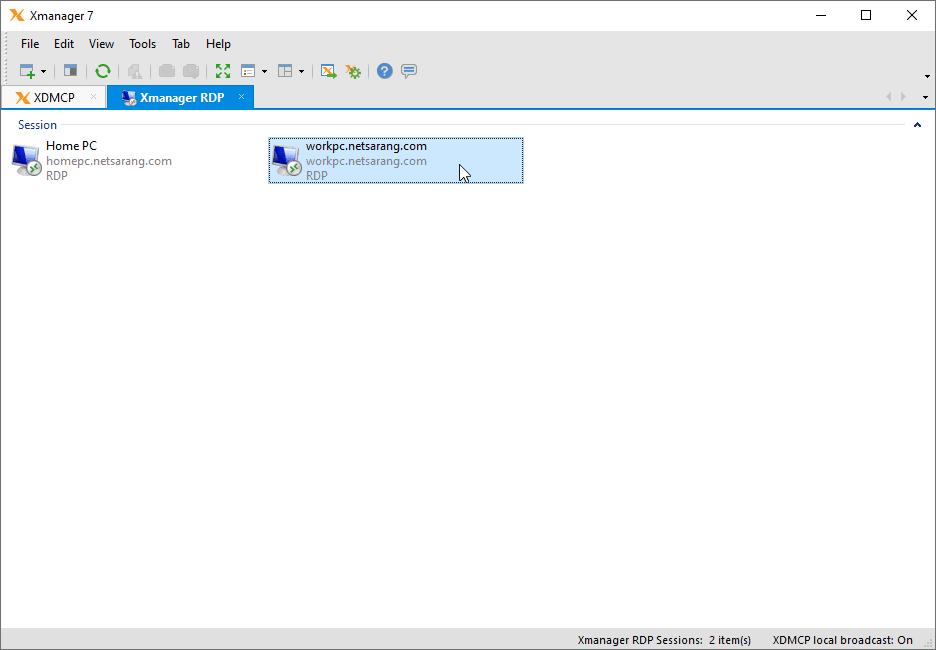Image resolution: width=936 pixels, height=650 pixels.
Task: Click the tab layout arrangement icon
Action: coord(285,72)
